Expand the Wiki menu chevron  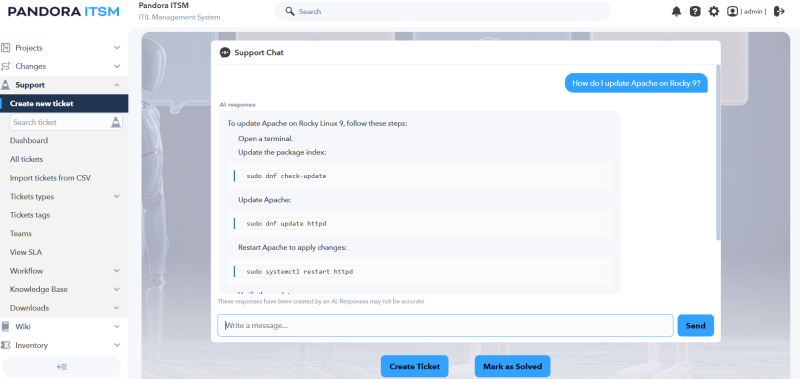117,326
